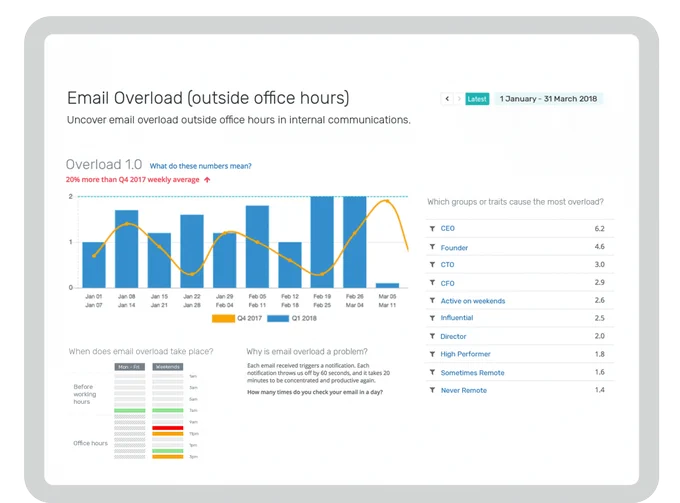
Task: Open the Director group link
Action: click(x=453, y=336)
